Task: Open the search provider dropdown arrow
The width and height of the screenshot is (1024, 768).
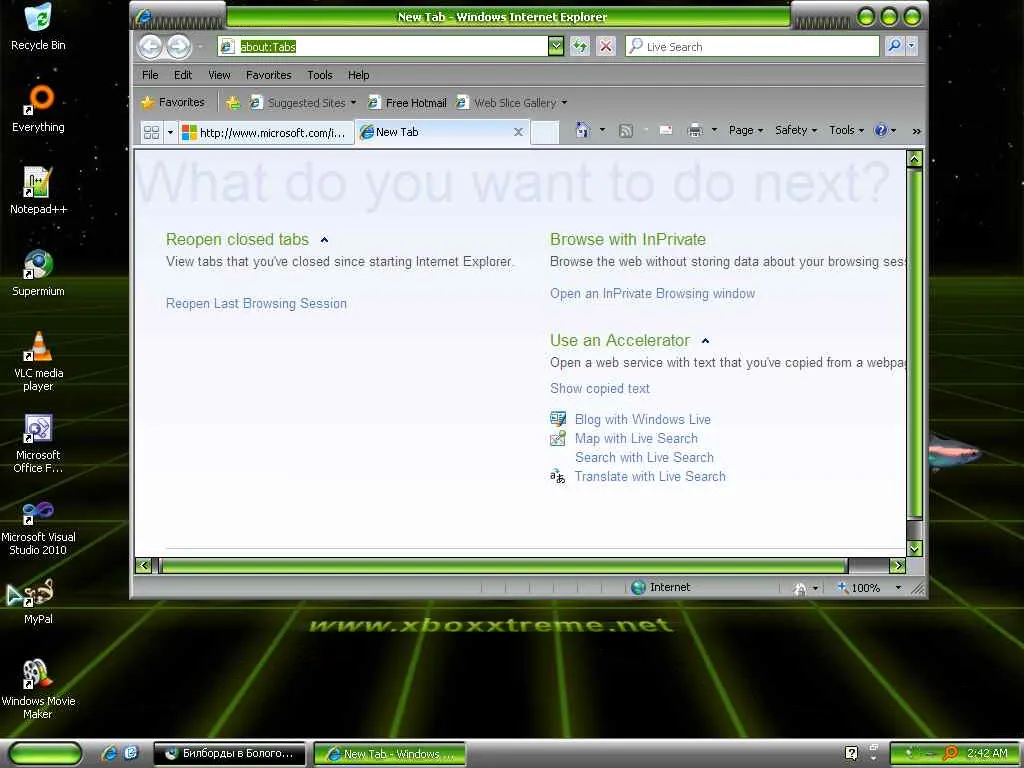Action: [912, 46]
